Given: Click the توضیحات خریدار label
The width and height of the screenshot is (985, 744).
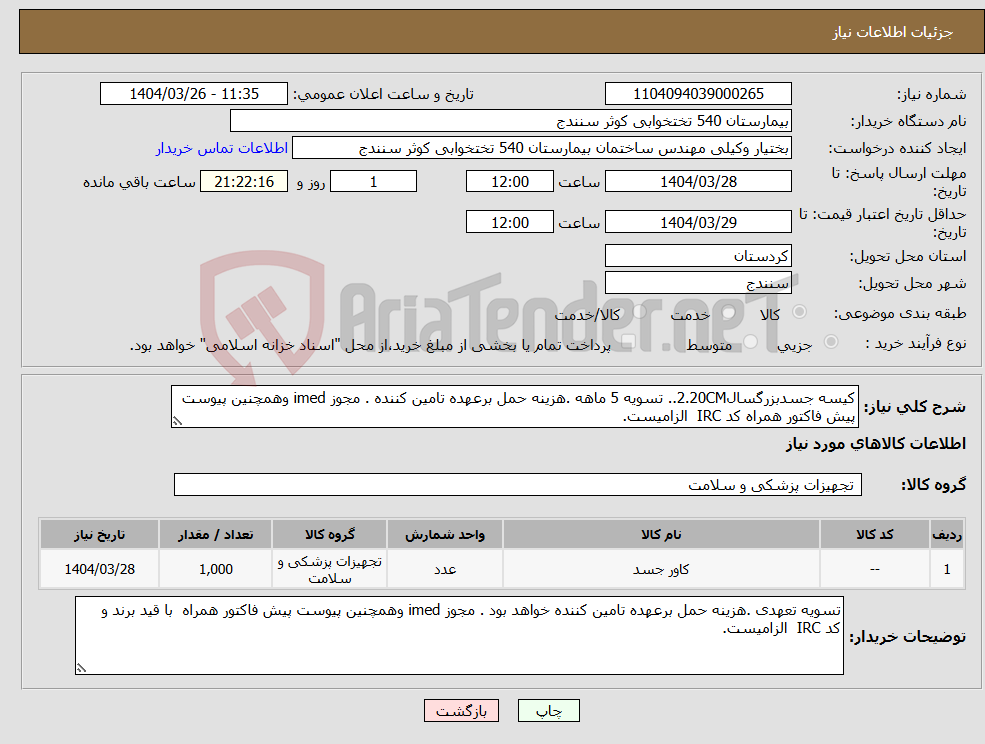Looking at the screenshot, I should pyautogui.click(x=907, y=637).
